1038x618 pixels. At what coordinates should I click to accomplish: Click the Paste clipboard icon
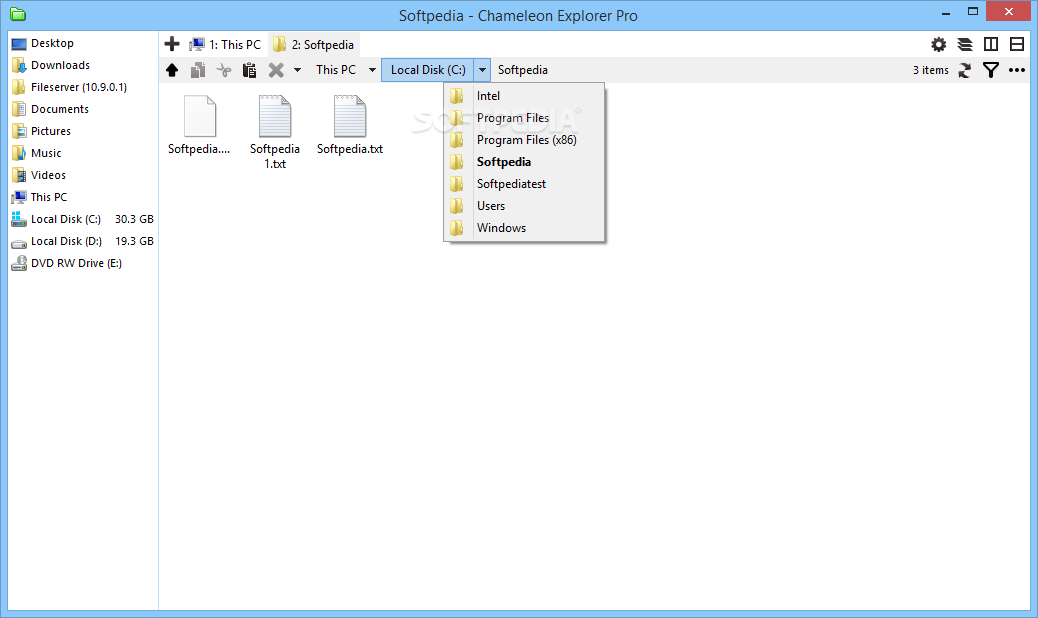(x=250, y=69)
